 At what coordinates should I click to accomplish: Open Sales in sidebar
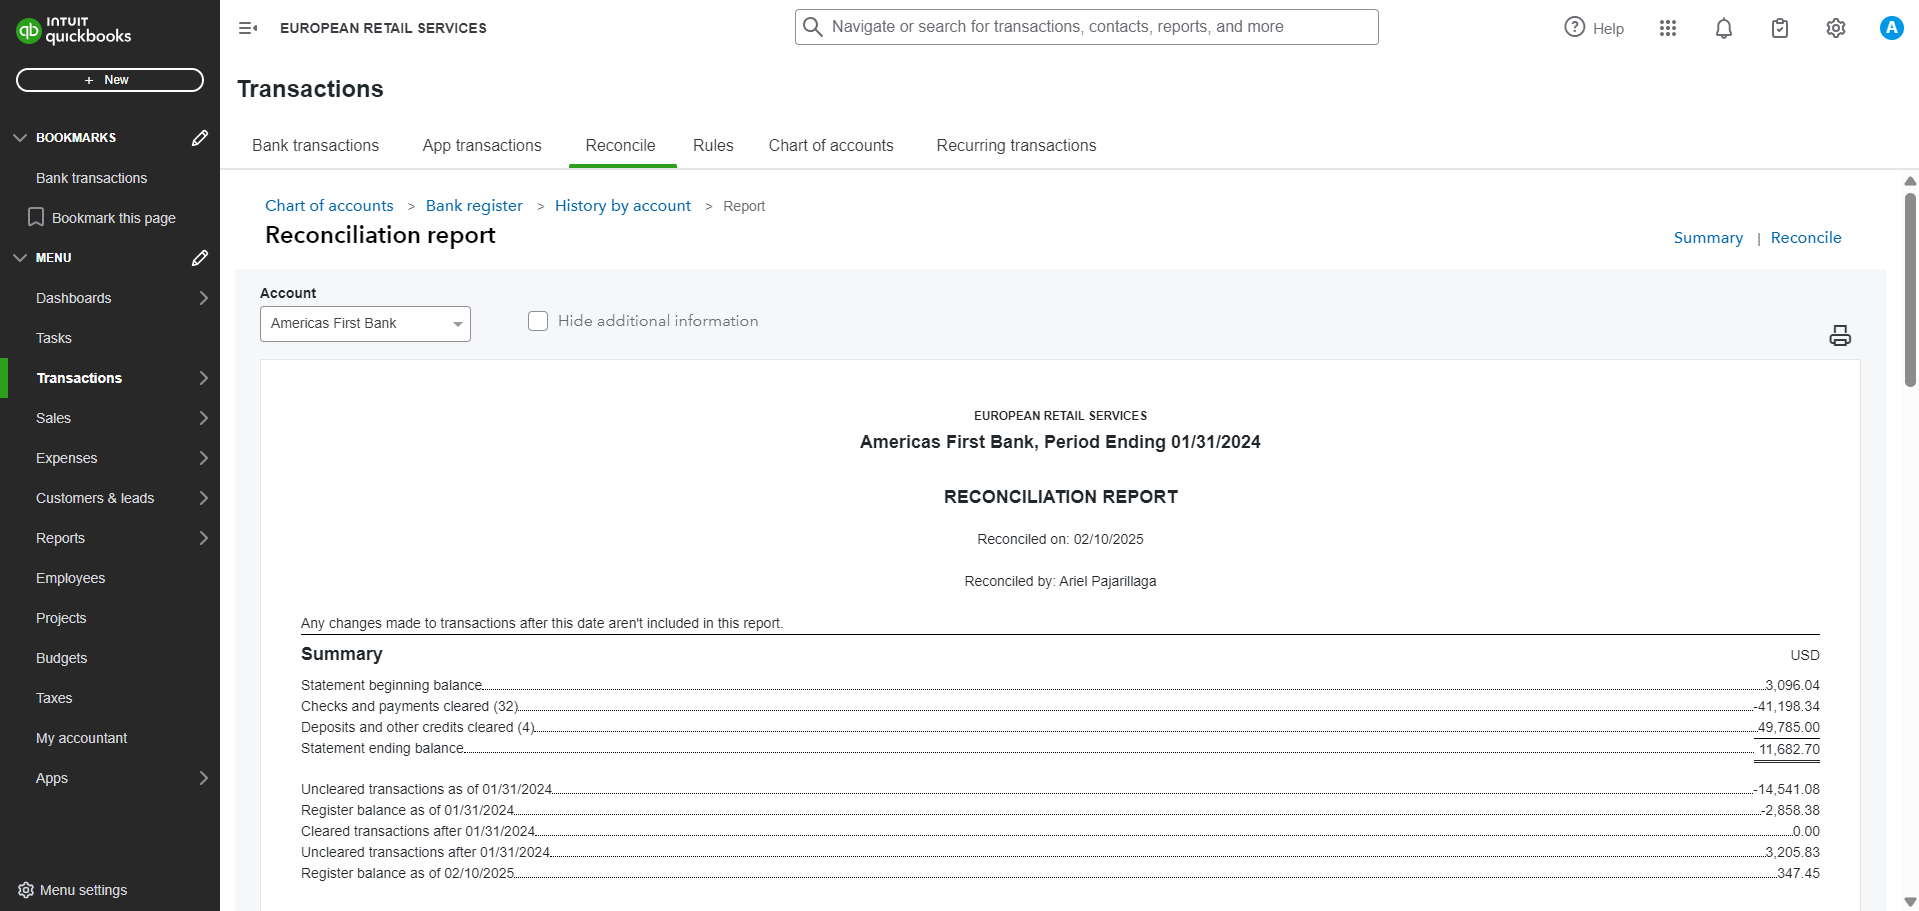point(54,418)
